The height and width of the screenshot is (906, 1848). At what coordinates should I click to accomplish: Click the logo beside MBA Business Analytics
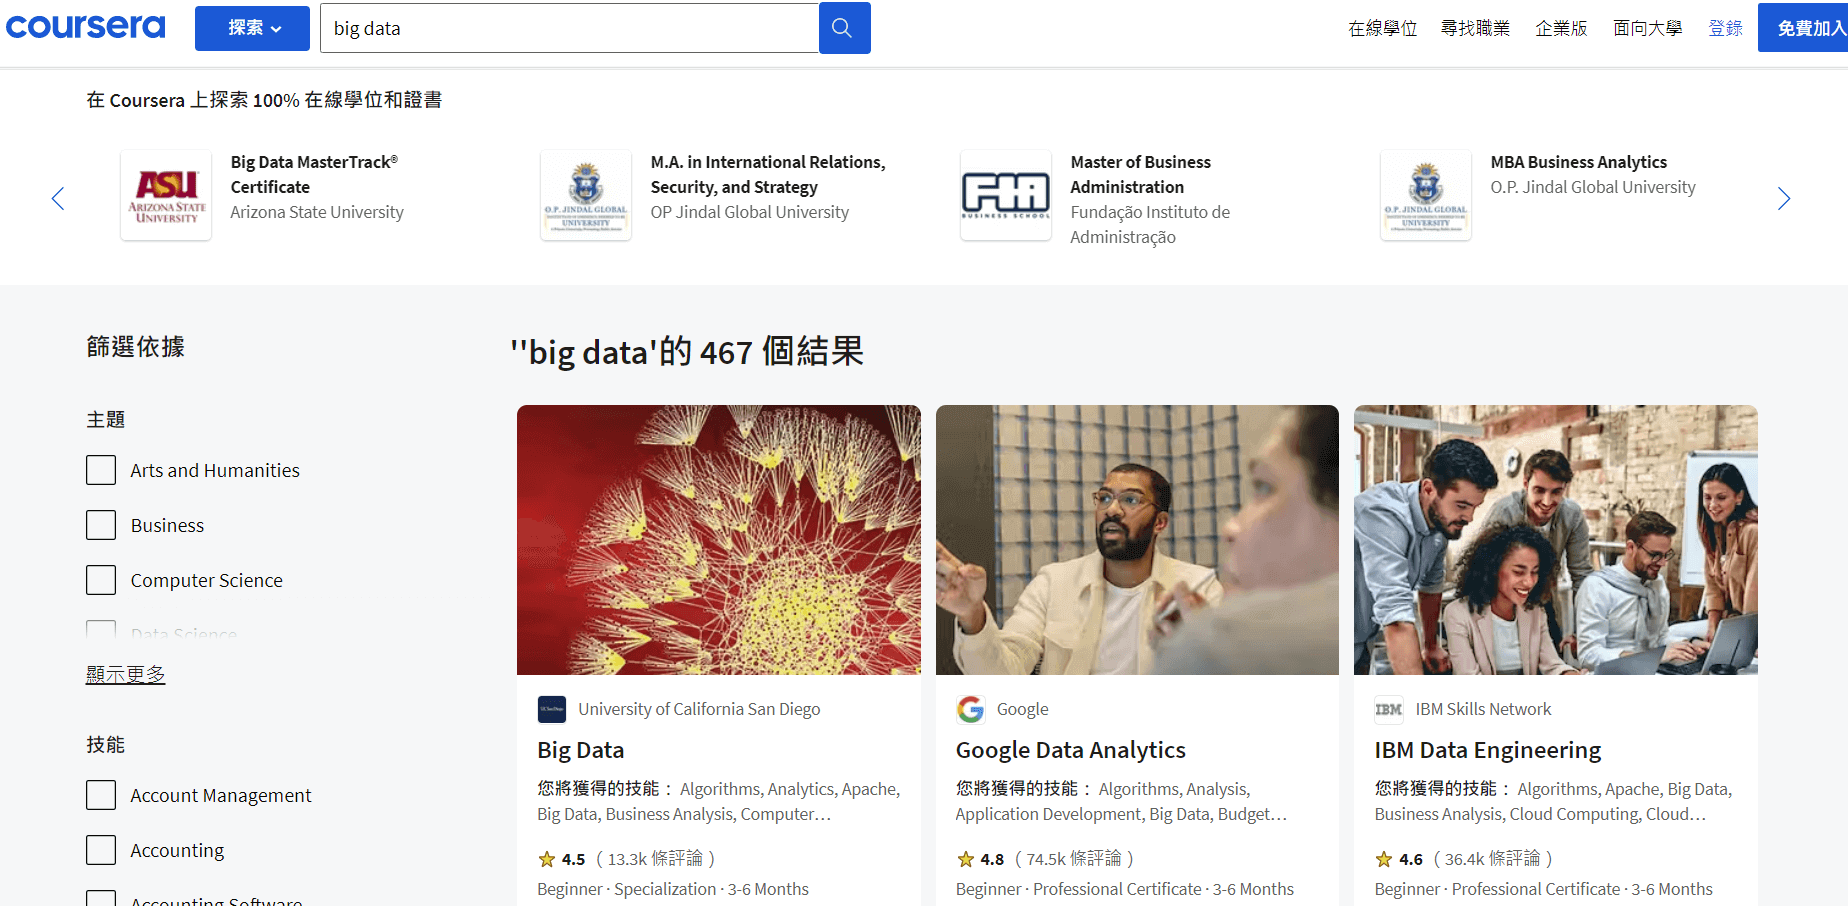(1426, 195)
